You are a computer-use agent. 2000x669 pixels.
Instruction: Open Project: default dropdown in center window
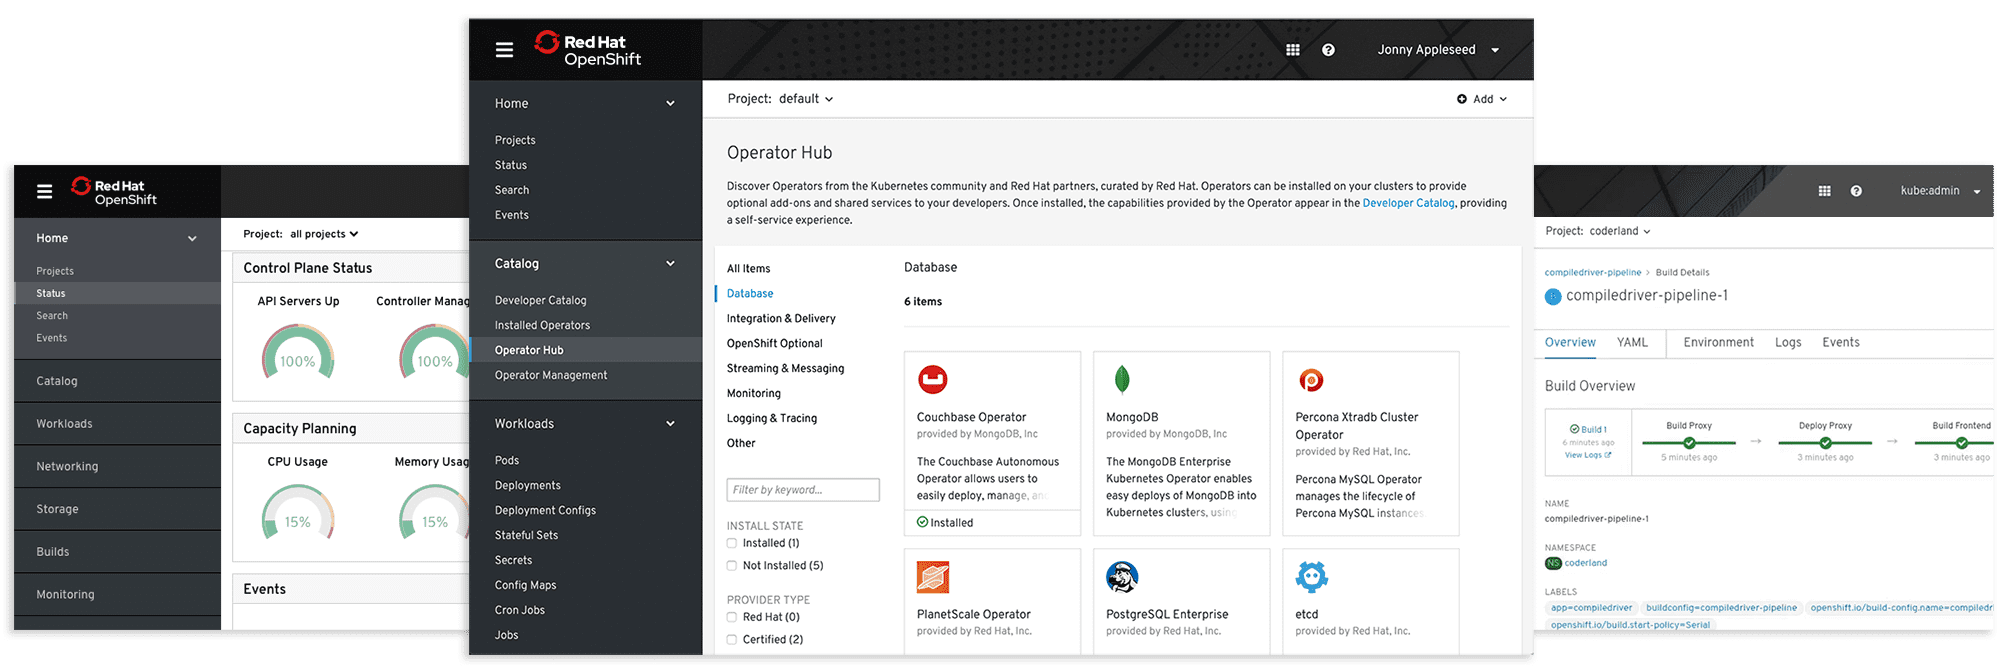tap(780, 99)
